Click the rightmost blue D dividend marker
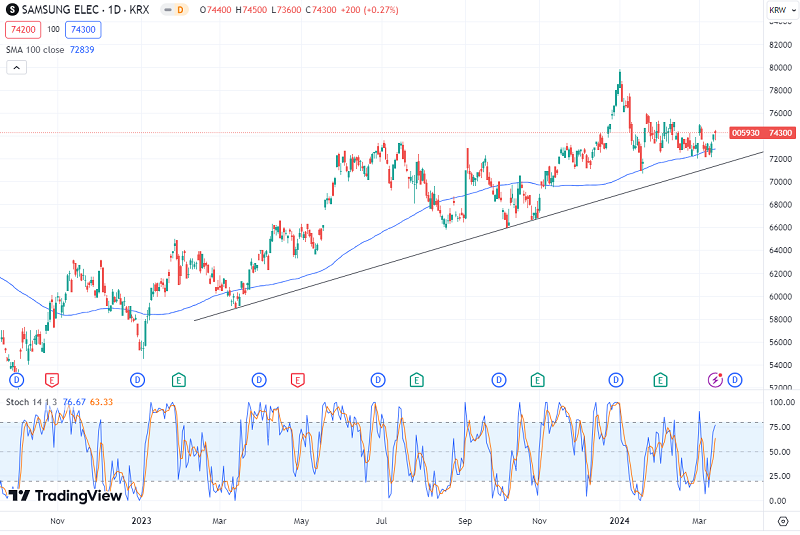 (x=735, y=380)
